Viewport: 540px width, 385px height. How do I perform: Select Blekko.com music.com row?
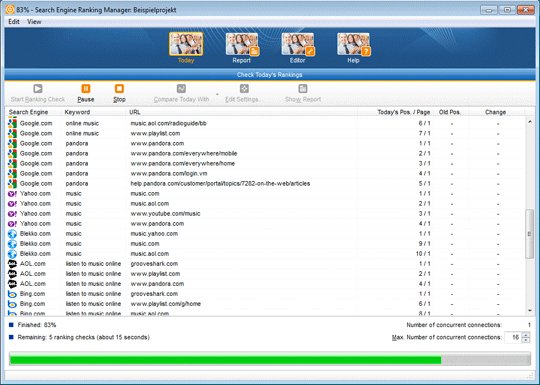pos(265,243)
